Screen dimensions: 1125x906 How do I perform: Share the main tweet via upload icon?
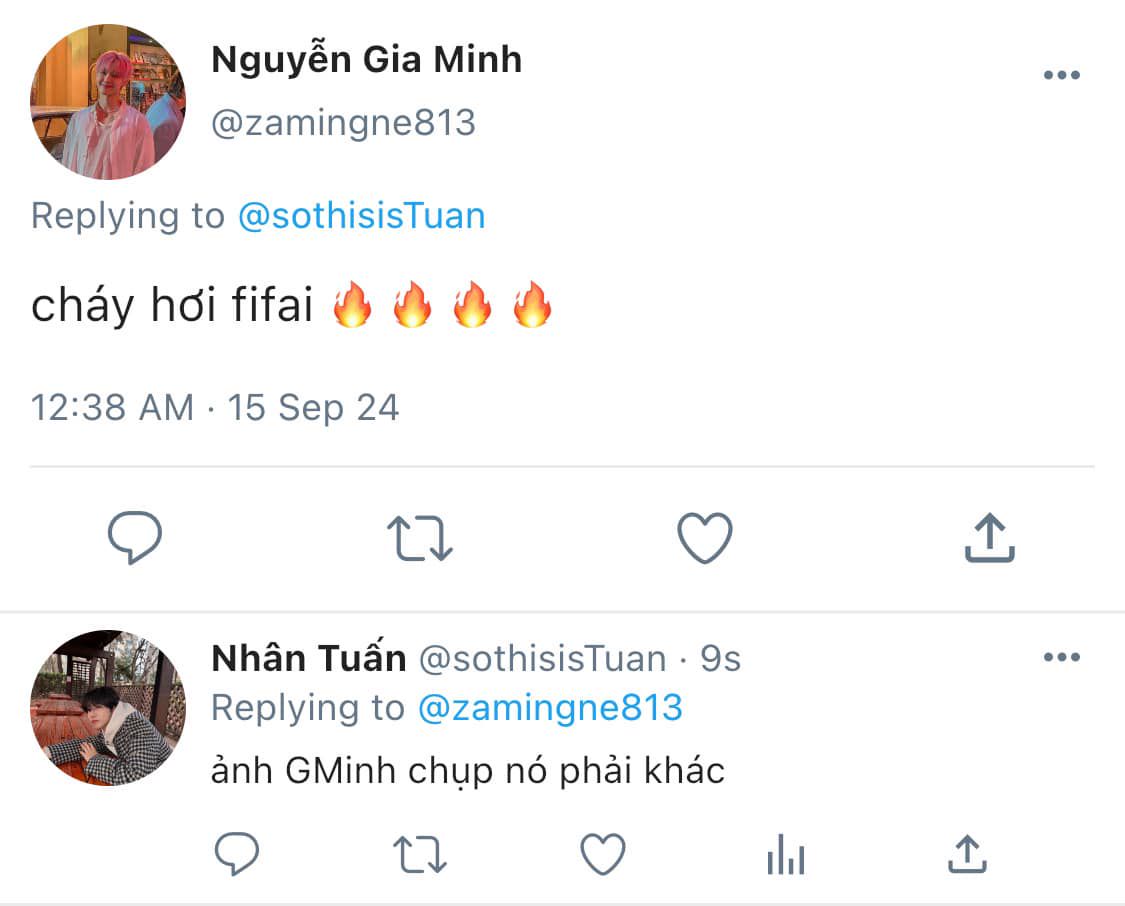989,537
